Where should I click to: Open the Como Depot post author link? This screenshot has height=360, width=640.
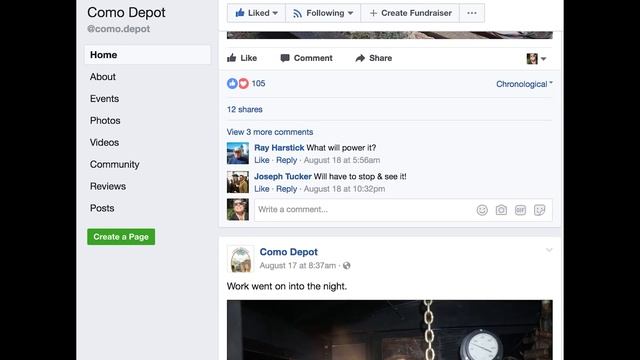click(x=289, y=252)
